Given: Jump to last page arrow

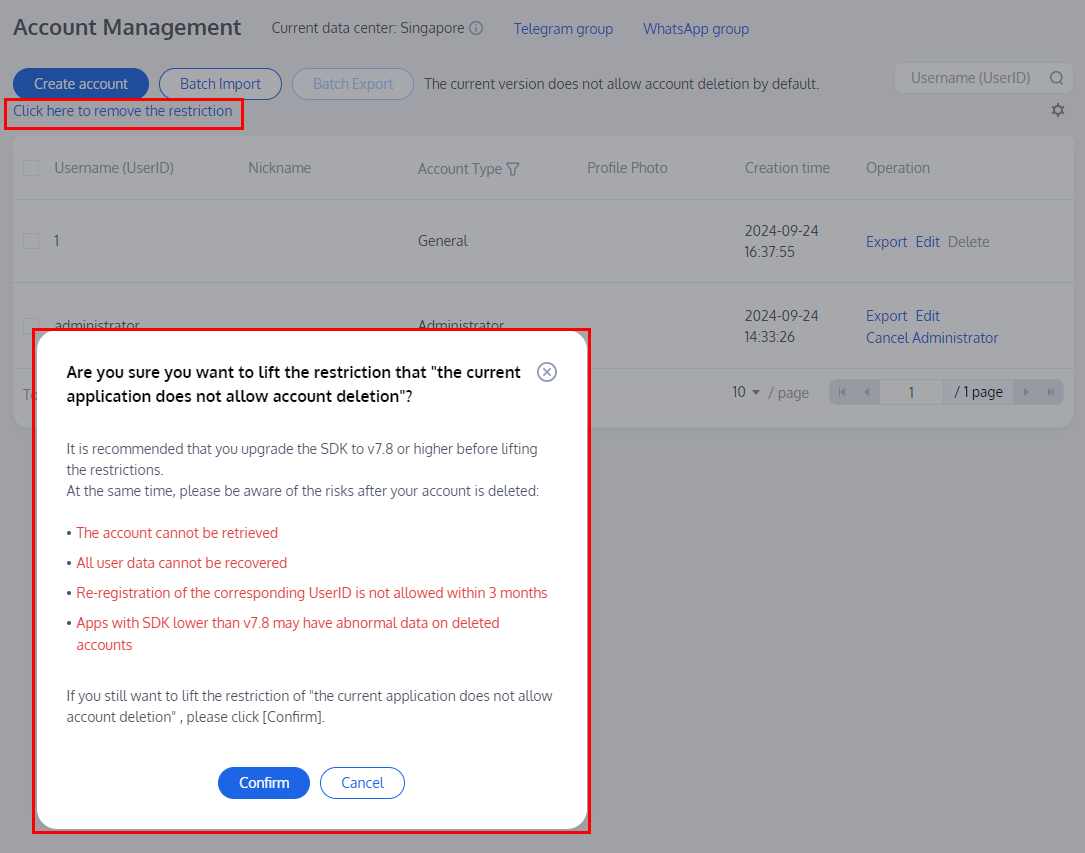Looking at the screenshot, I should (x=1050, y=392).
